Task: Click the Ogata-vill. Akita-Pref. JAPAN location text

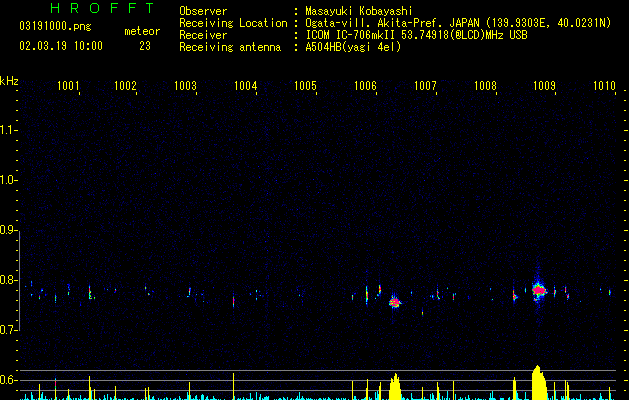Action: tap(458, 23)
